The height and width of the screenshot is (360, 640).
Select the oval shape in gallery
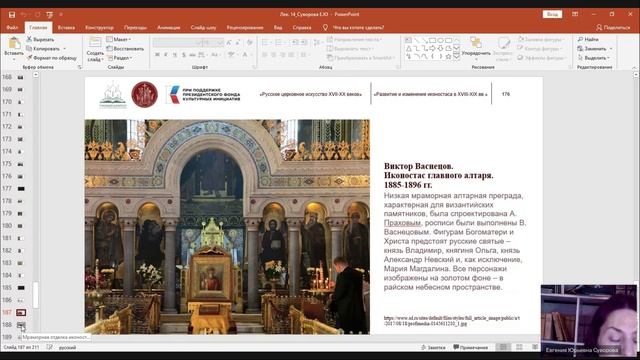pyautogui.click(x=441, y=40)
